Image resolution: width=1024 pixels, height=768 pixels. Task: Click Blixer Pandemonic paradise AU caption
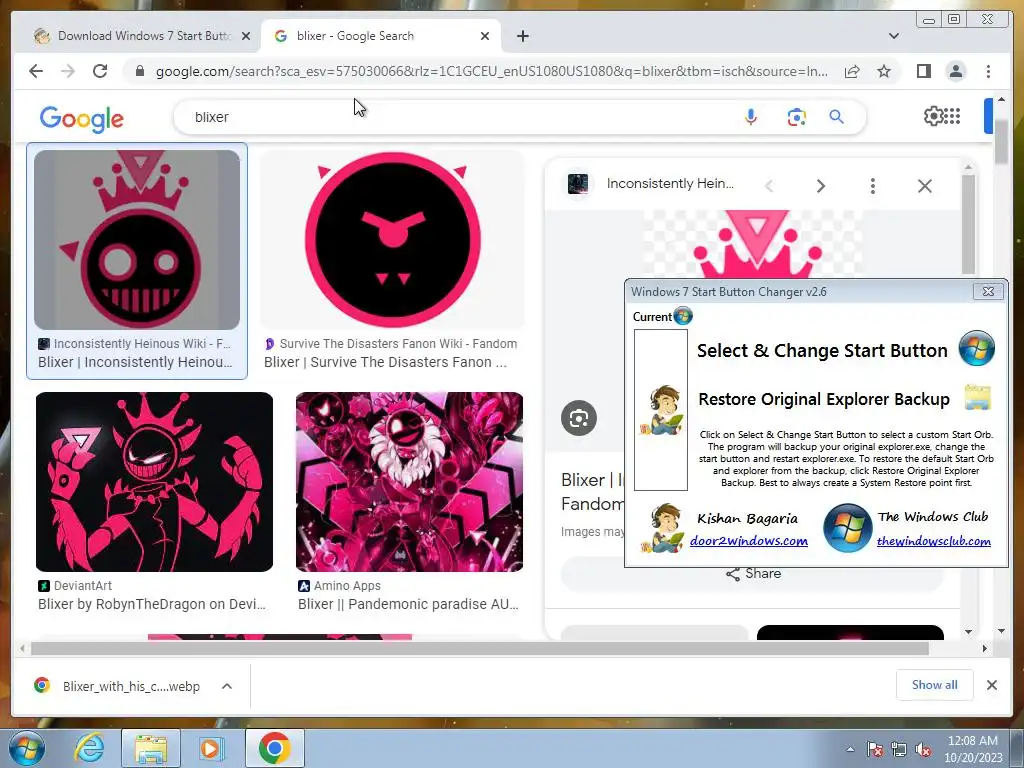click(x=408, y=604)
